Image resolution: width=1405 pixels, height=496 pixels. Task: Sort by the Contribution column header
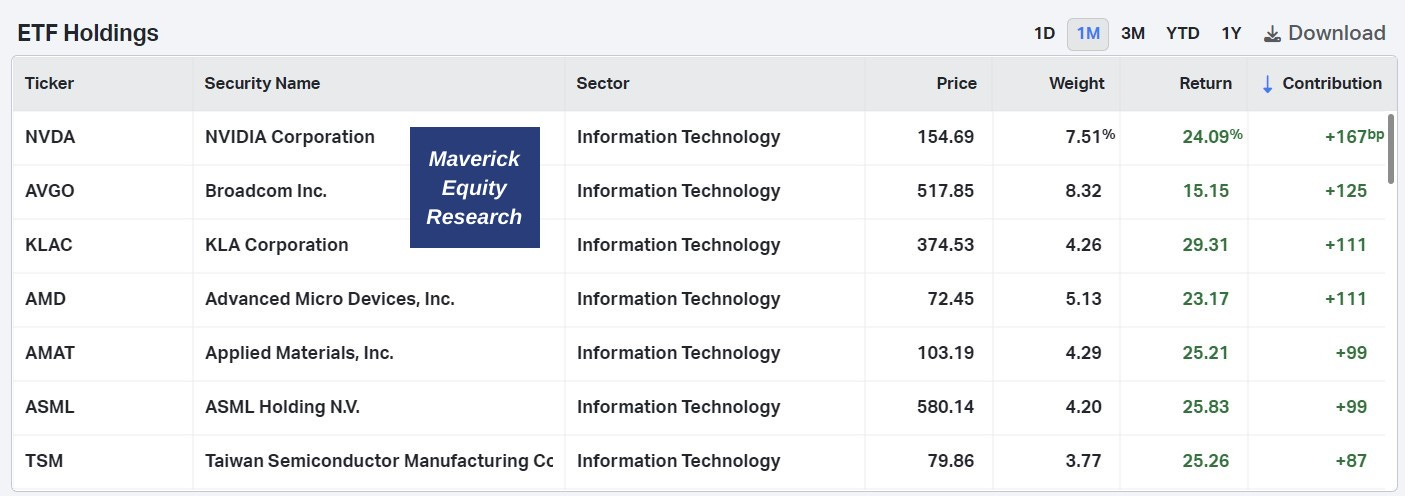pyautogui.click(x=1332, y=84)
